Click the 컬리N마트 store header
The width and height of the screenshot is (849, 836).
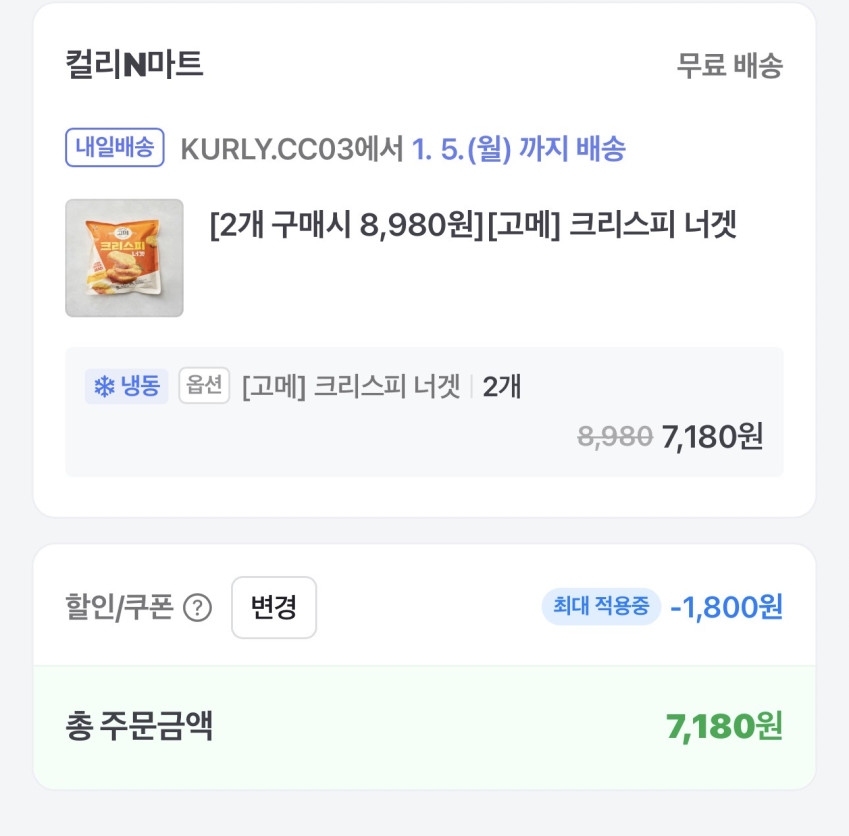[134, 65]
